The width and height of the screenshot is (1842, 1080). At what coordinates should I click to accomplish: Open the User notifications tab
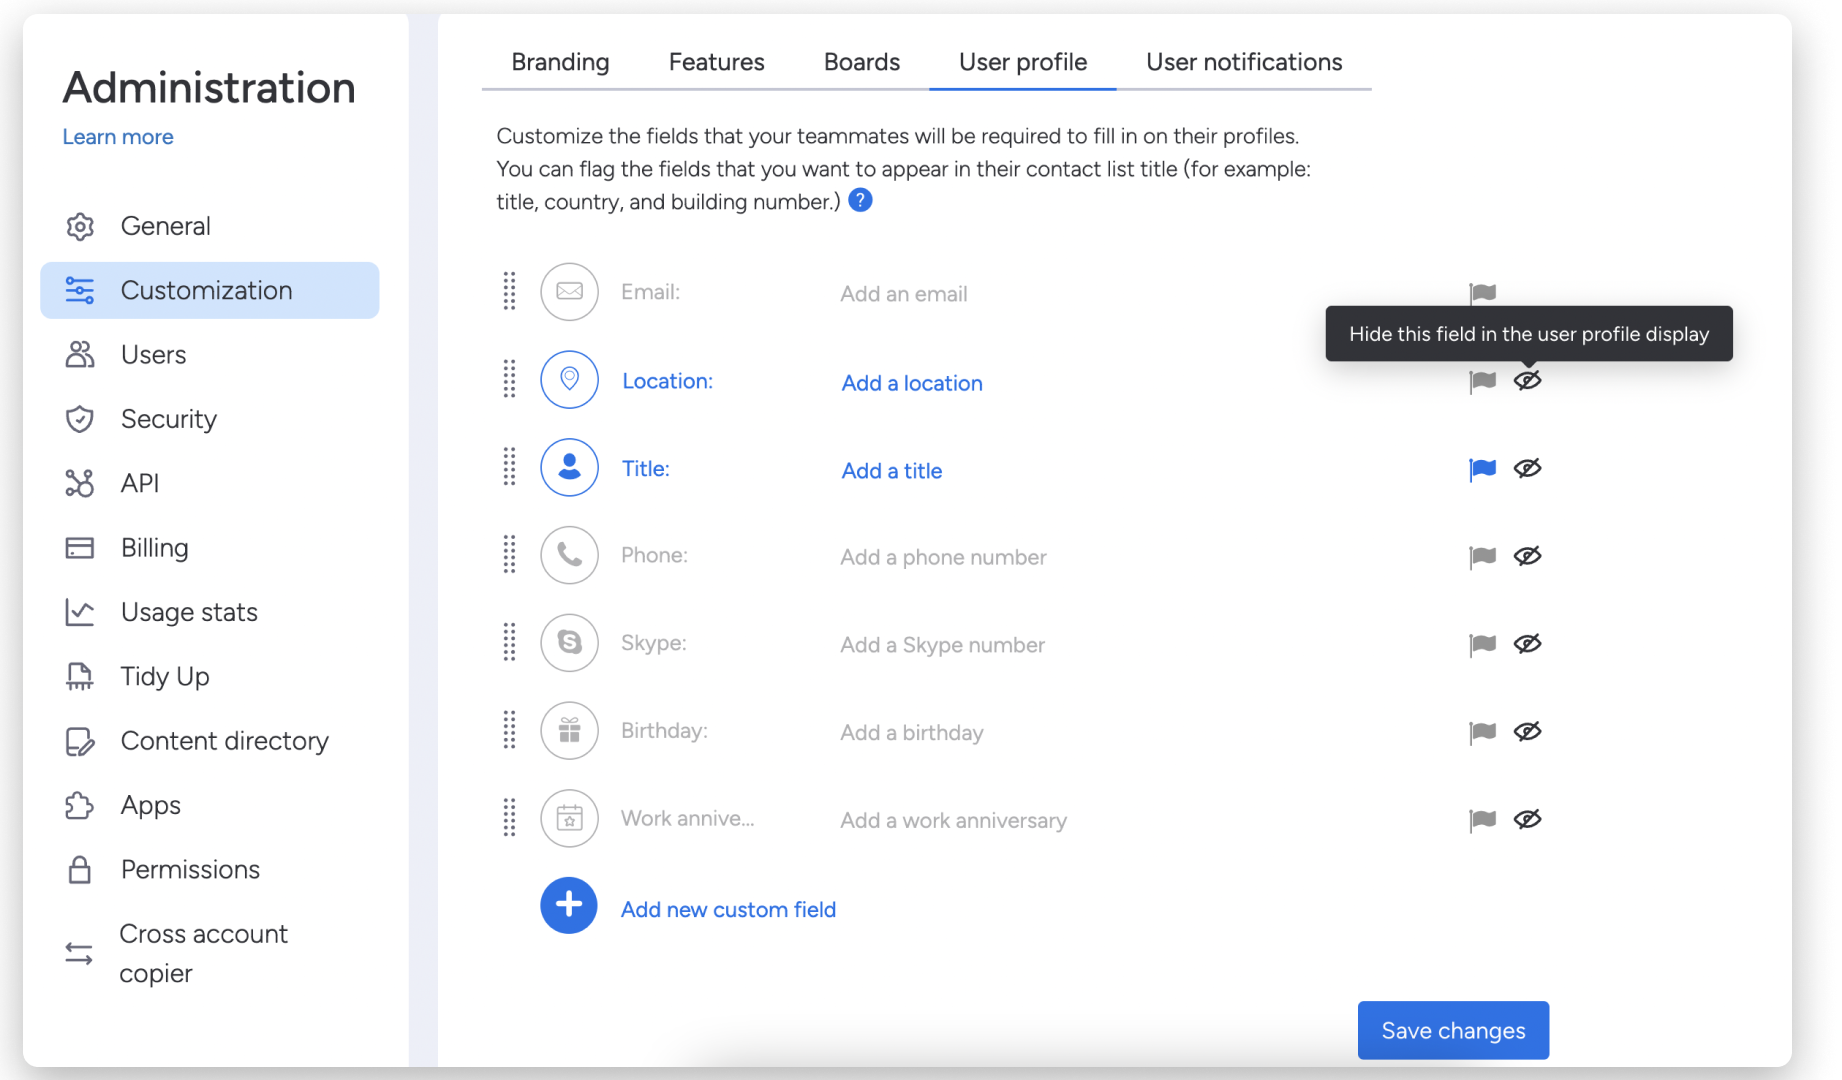click(1243, 62)
